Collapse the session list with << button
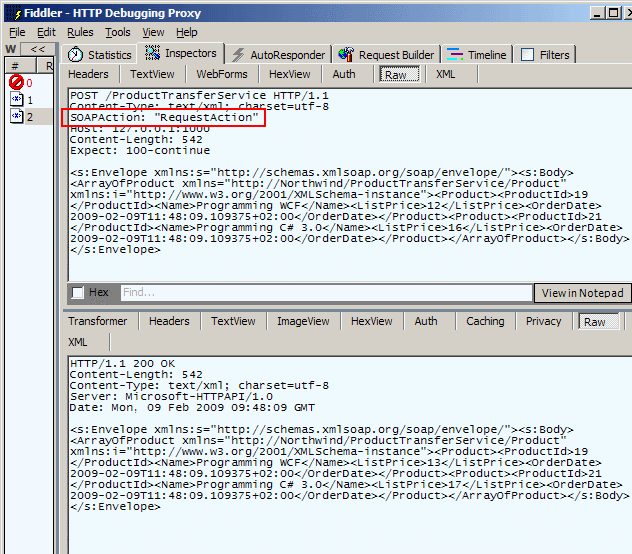This screenshot has width=632, height=554. [37, 49]
